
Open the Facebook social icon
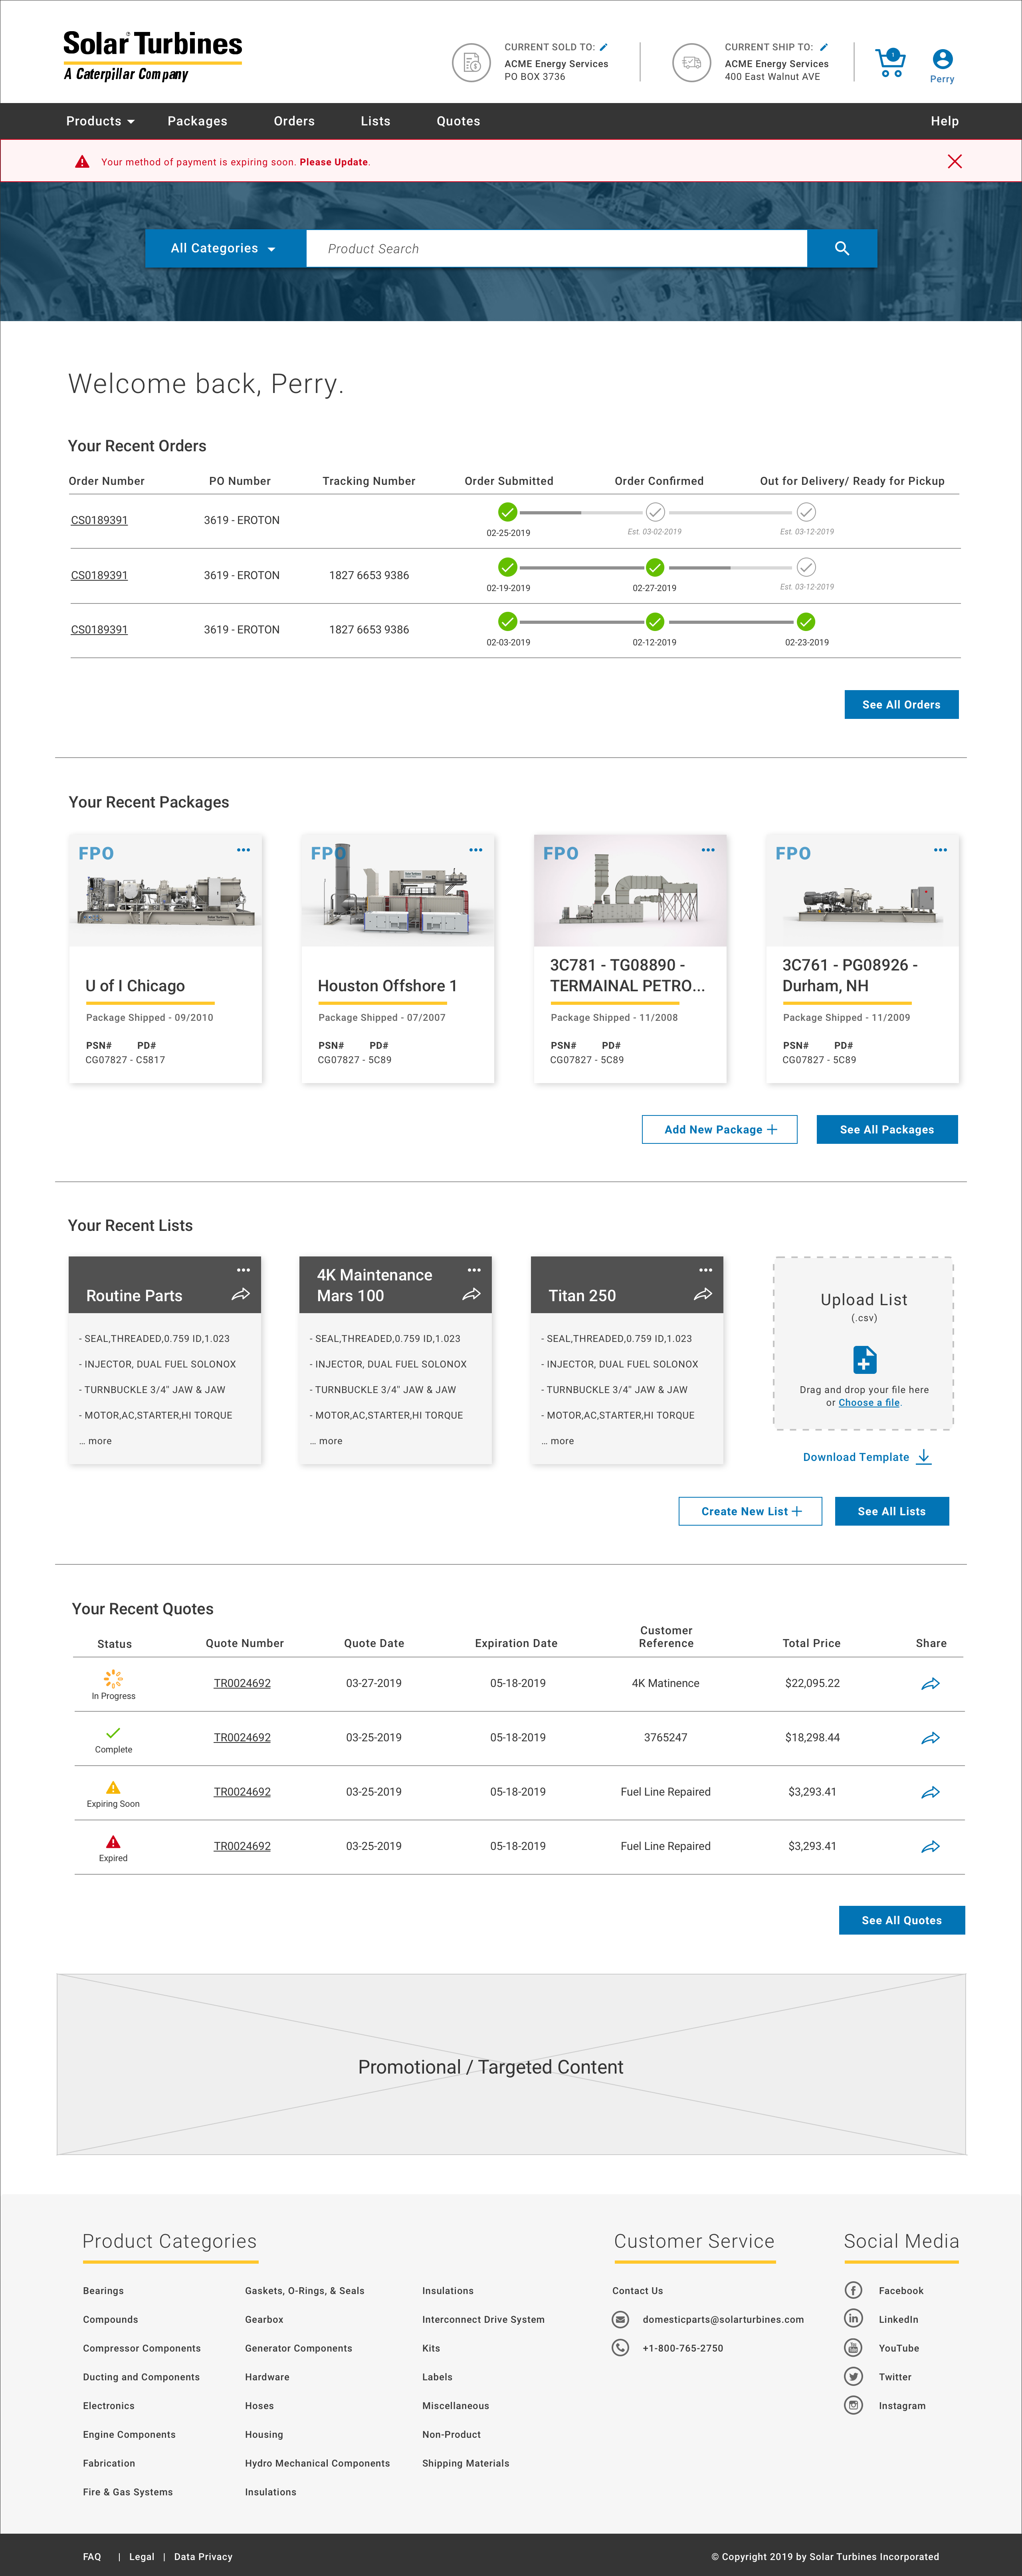(853, 2290)
